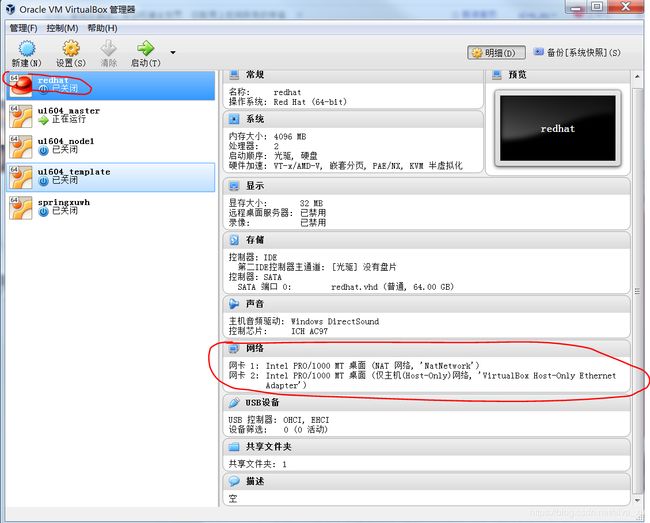650x523 pixels.
Task: Click the details pane scroll down arrow
Action: pos(637,501)
